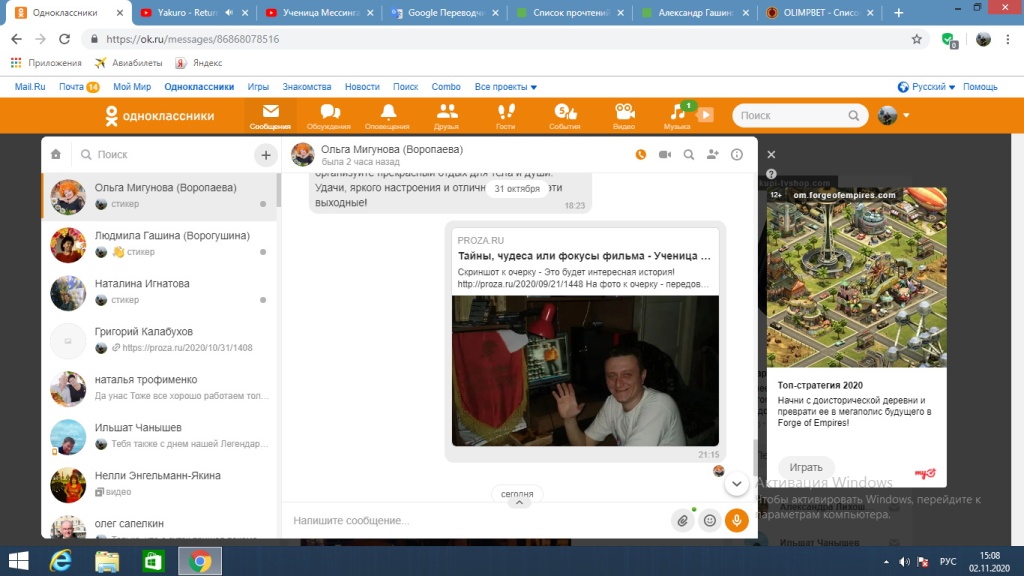1024x576 pixels.
Task: Open the Сообщения (Messages) icon in orange bar
Action: pyautogui.click(x=270, y=116)
